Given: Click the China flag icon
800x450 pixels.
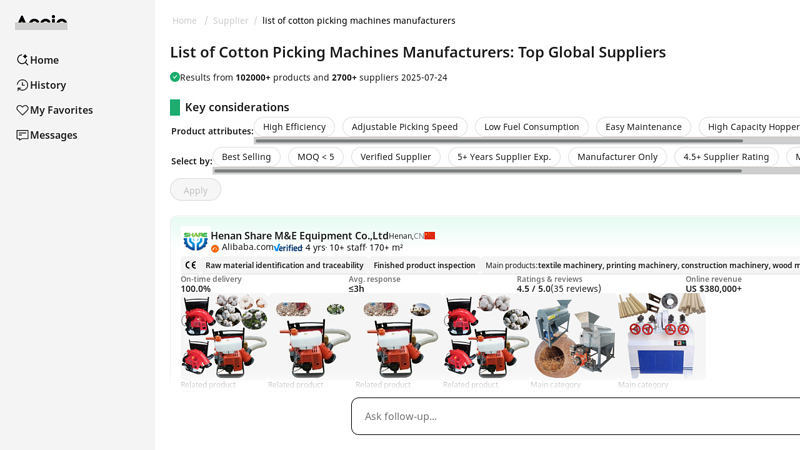Looking at the screenshot, I should pyautogui.click(x=430, y=236).
